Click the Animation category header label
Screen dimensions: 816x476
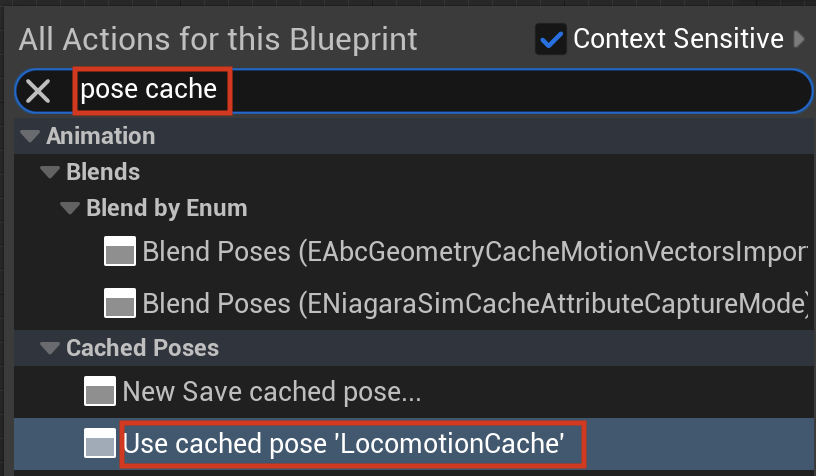[100, 136]
